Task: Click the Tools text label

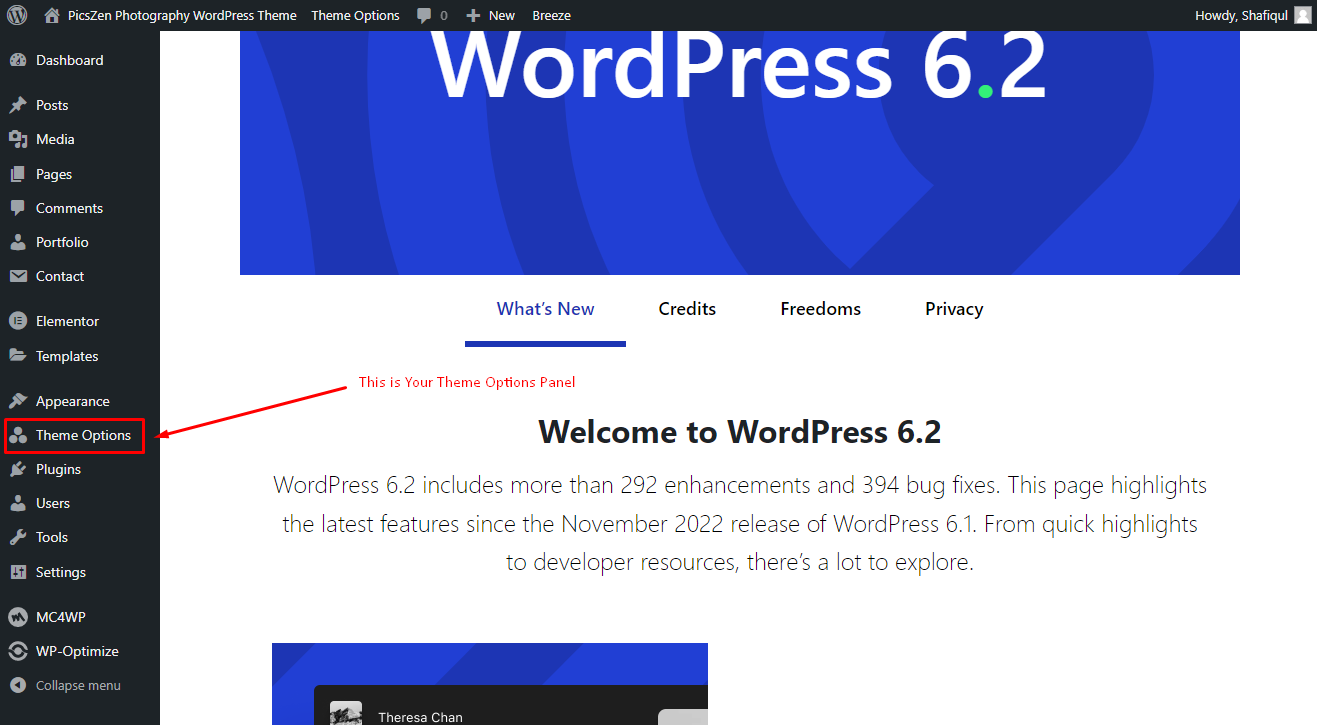Action: pos(52,537)
